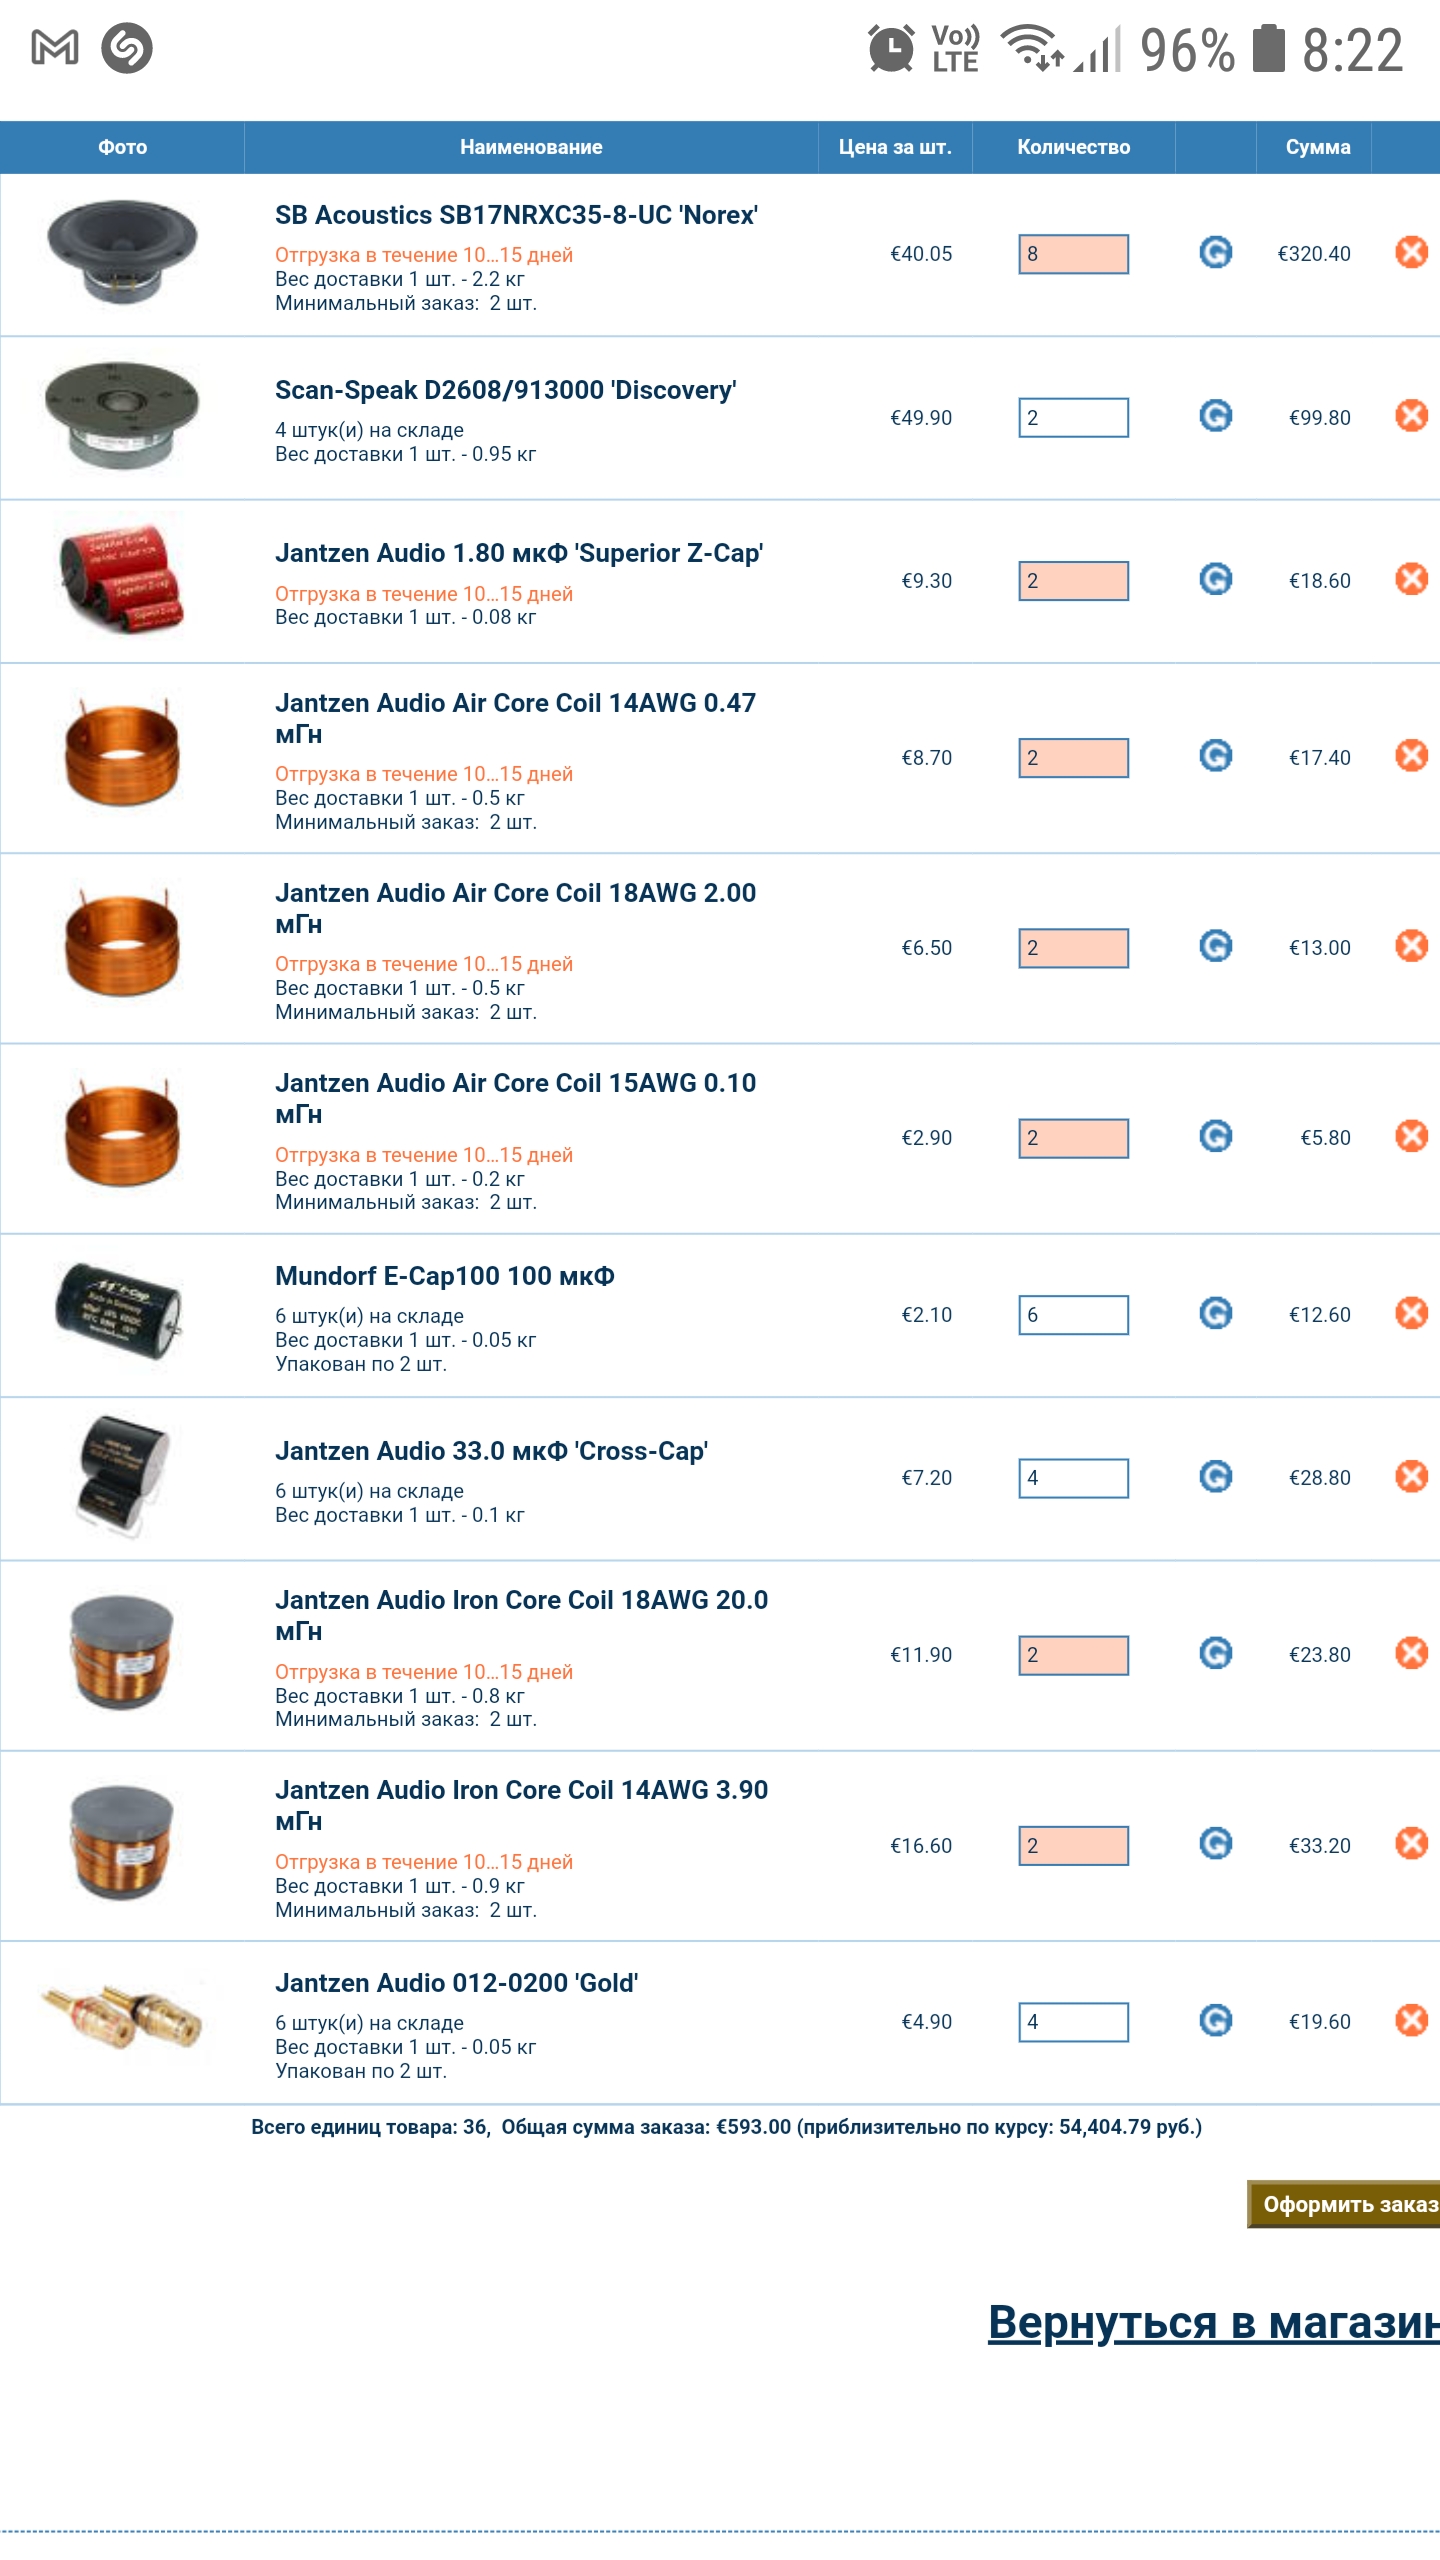1440x2560 pixels.
Task: Open Scan-Speak D2608/913000 Discovery product page
Action: pos(505,390)
